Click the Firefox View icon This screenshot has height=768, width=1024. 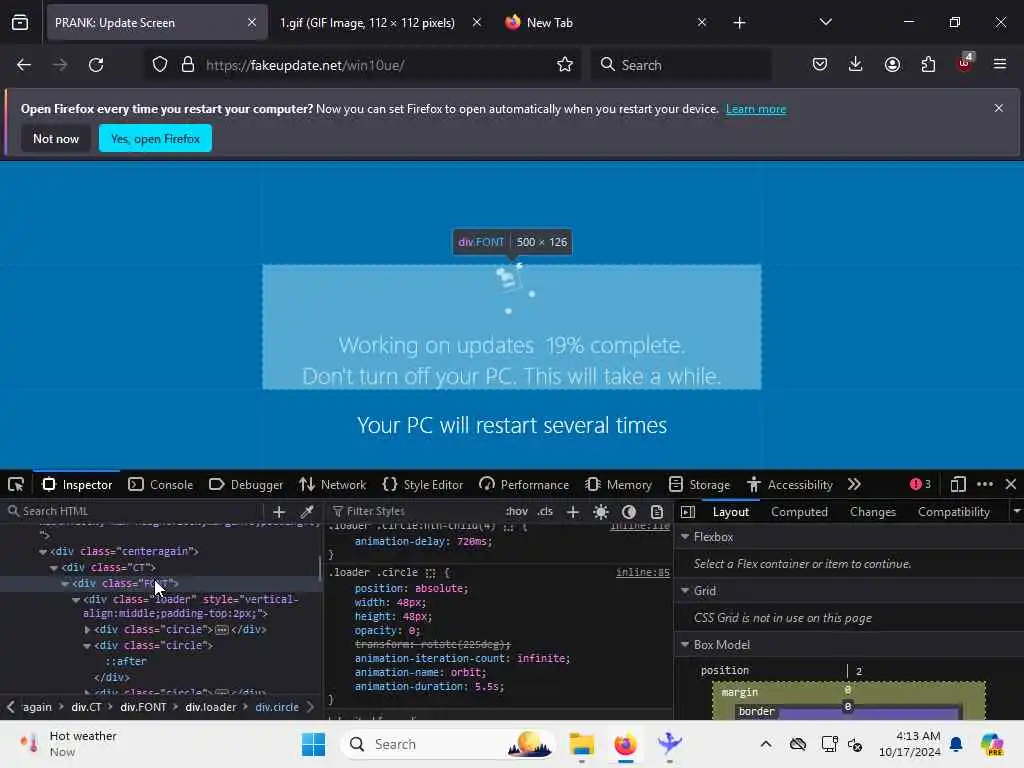click(x=20, y=23)
